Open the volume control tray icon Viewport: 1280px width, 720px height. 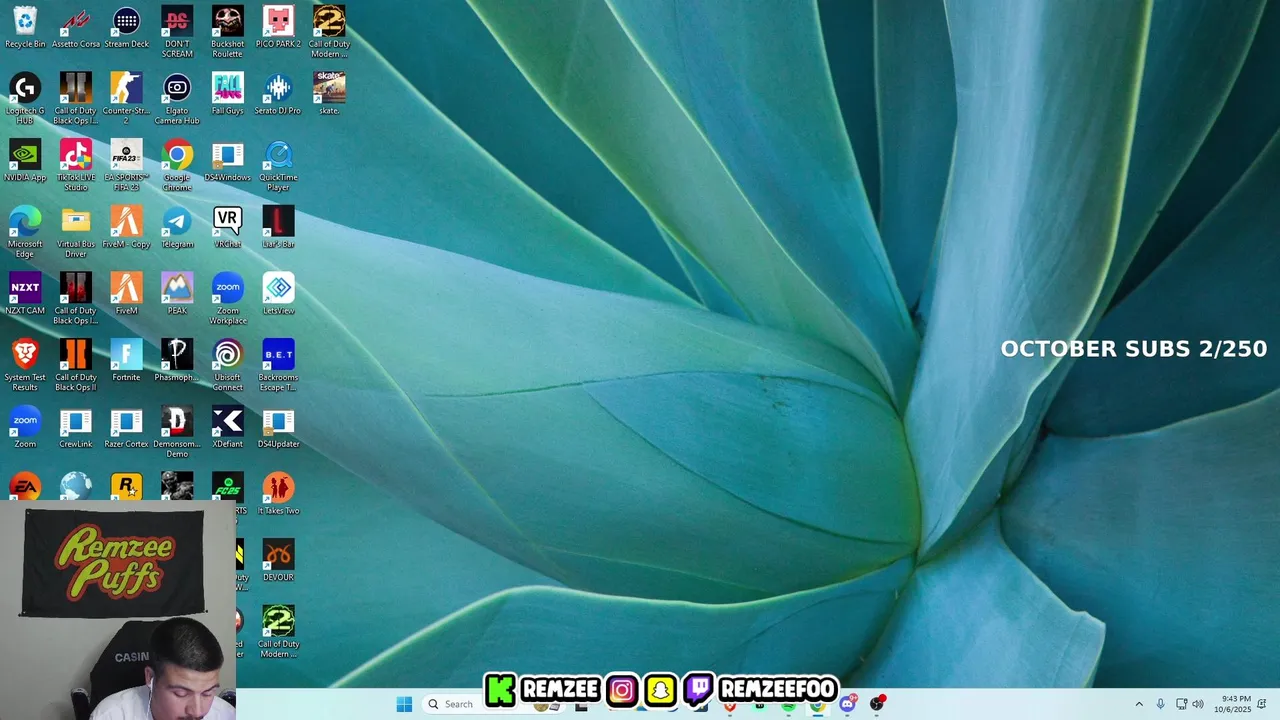pos(1198,704)
